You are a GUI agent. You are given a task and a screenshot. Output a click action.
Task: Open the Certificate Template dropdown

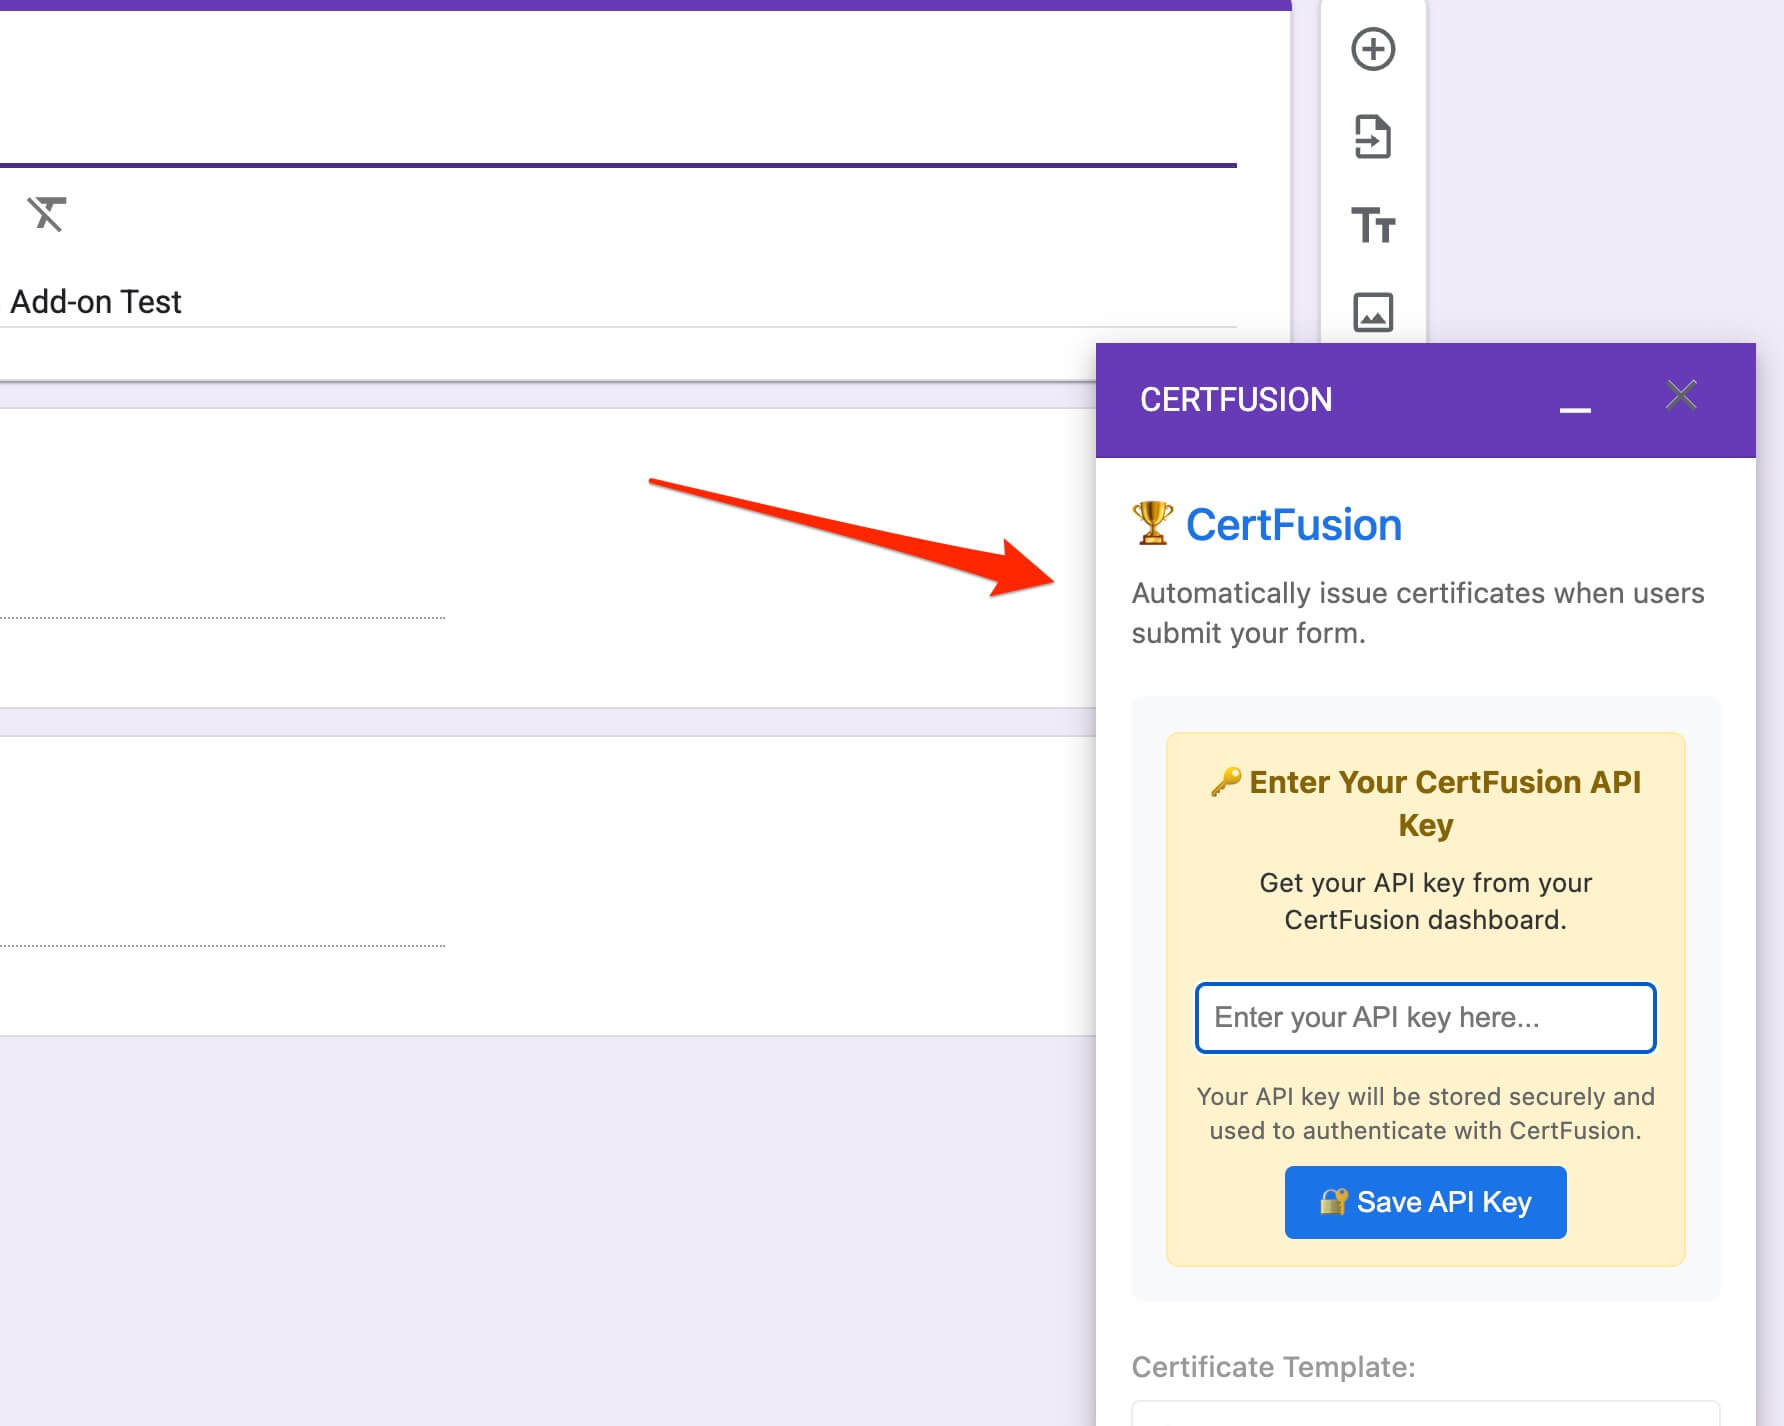click(1425, 1413)
